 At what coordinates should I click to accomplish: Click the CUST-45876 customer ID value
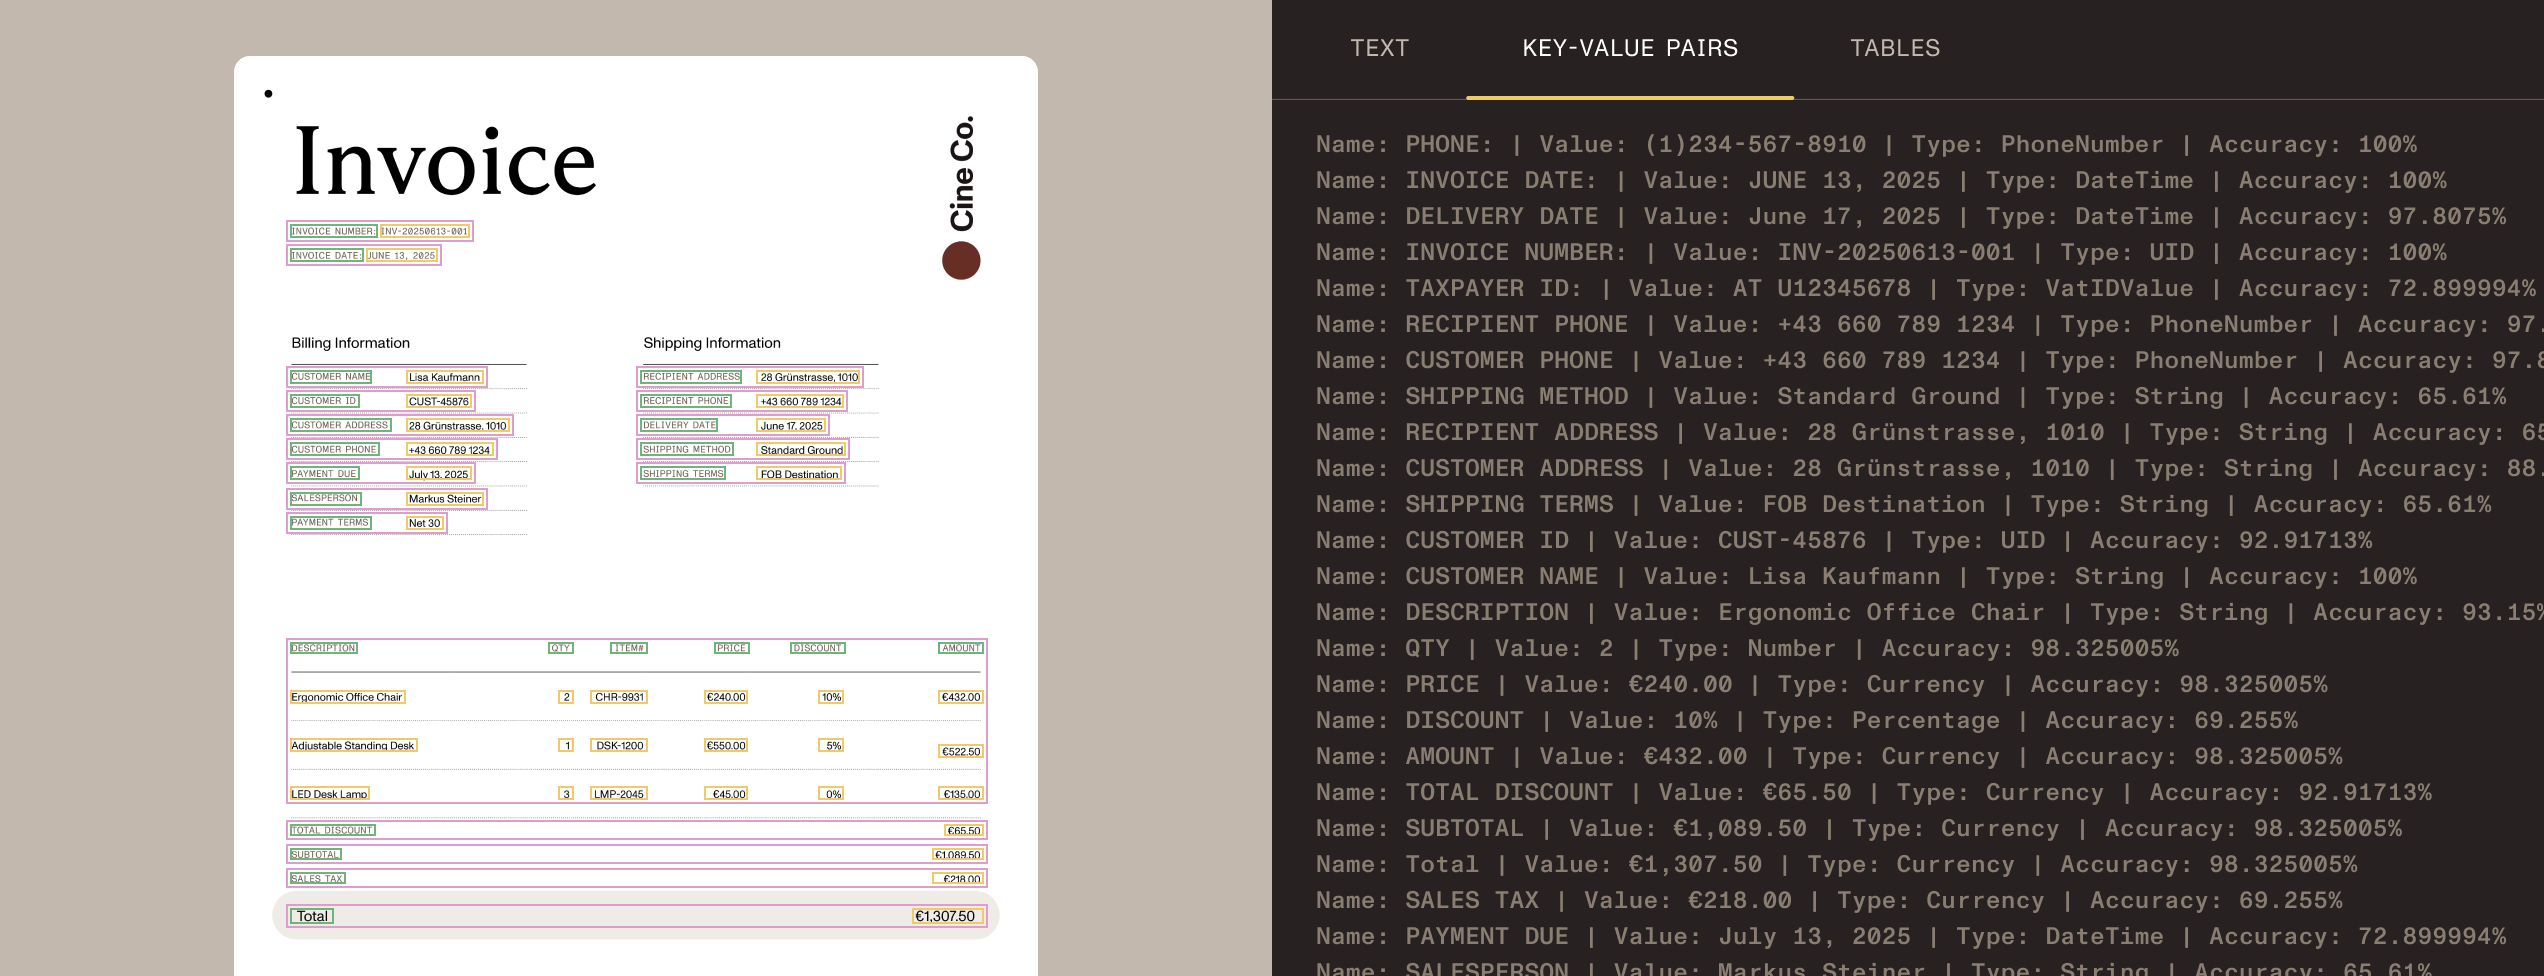tap(438, 401)
